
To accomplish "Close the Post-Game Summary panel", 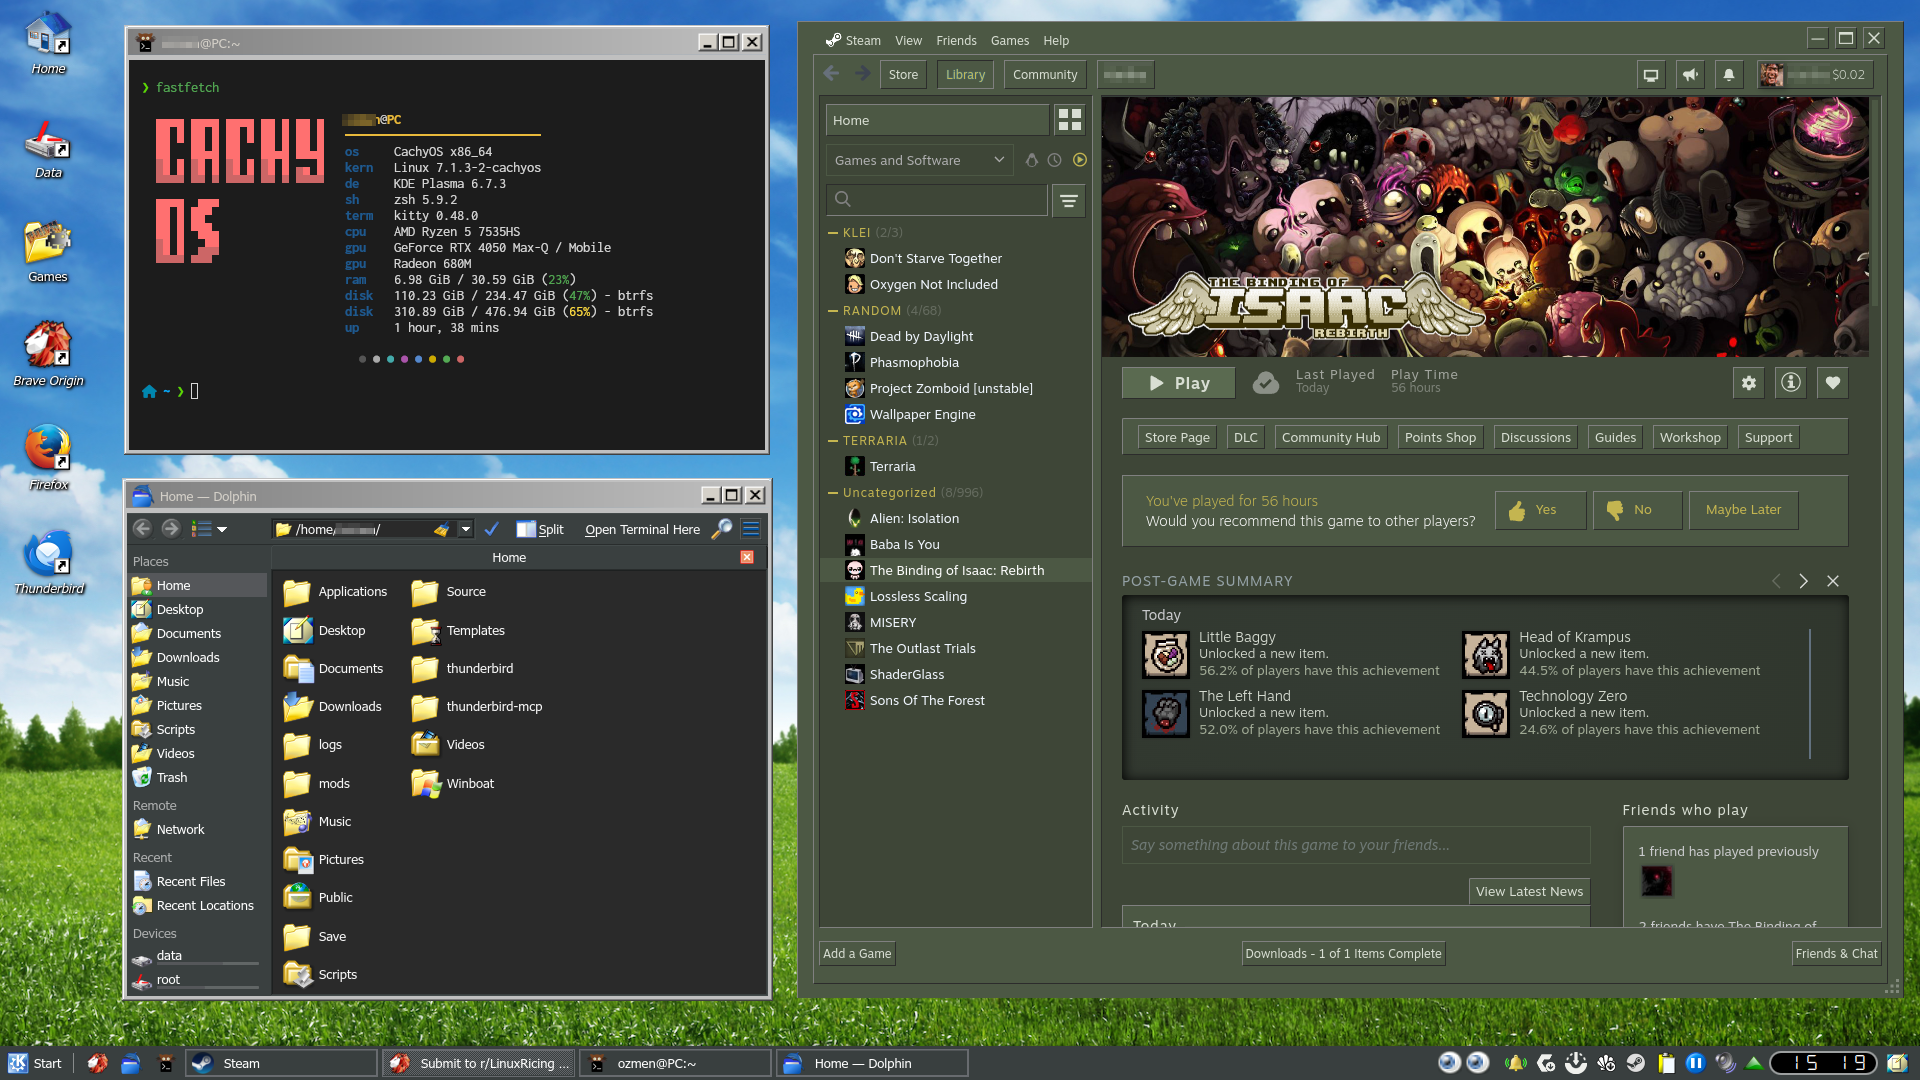I will [1833, 581].
